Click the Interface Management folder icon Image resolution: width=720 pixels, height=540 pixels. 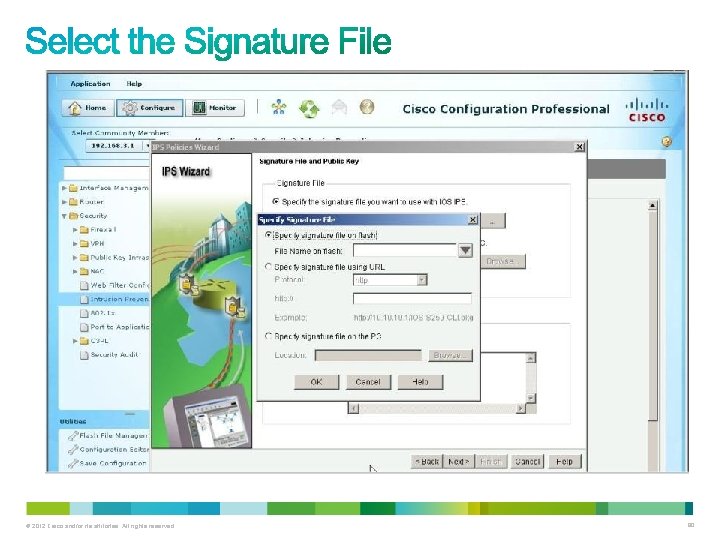(73, 188)
